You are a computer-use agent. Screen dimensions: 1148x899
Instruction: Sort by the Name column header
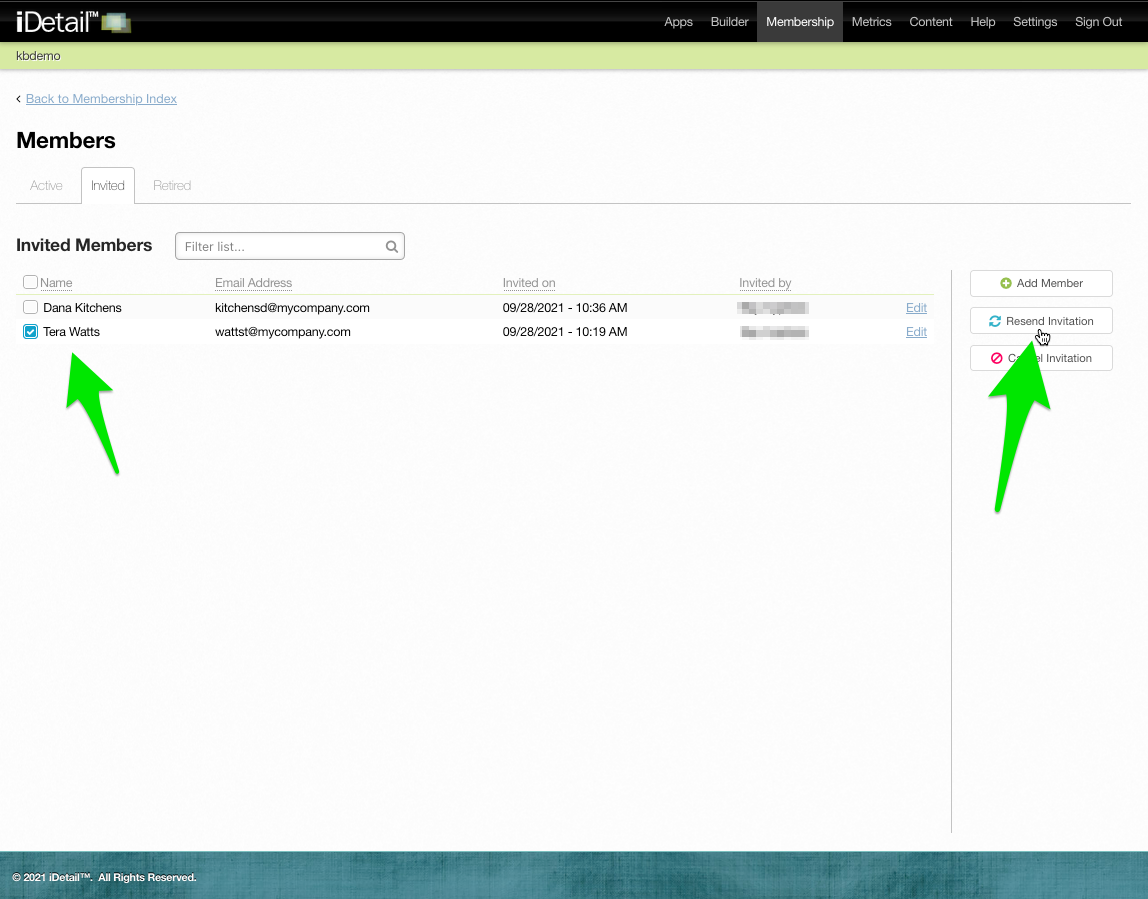pos(56,283)
